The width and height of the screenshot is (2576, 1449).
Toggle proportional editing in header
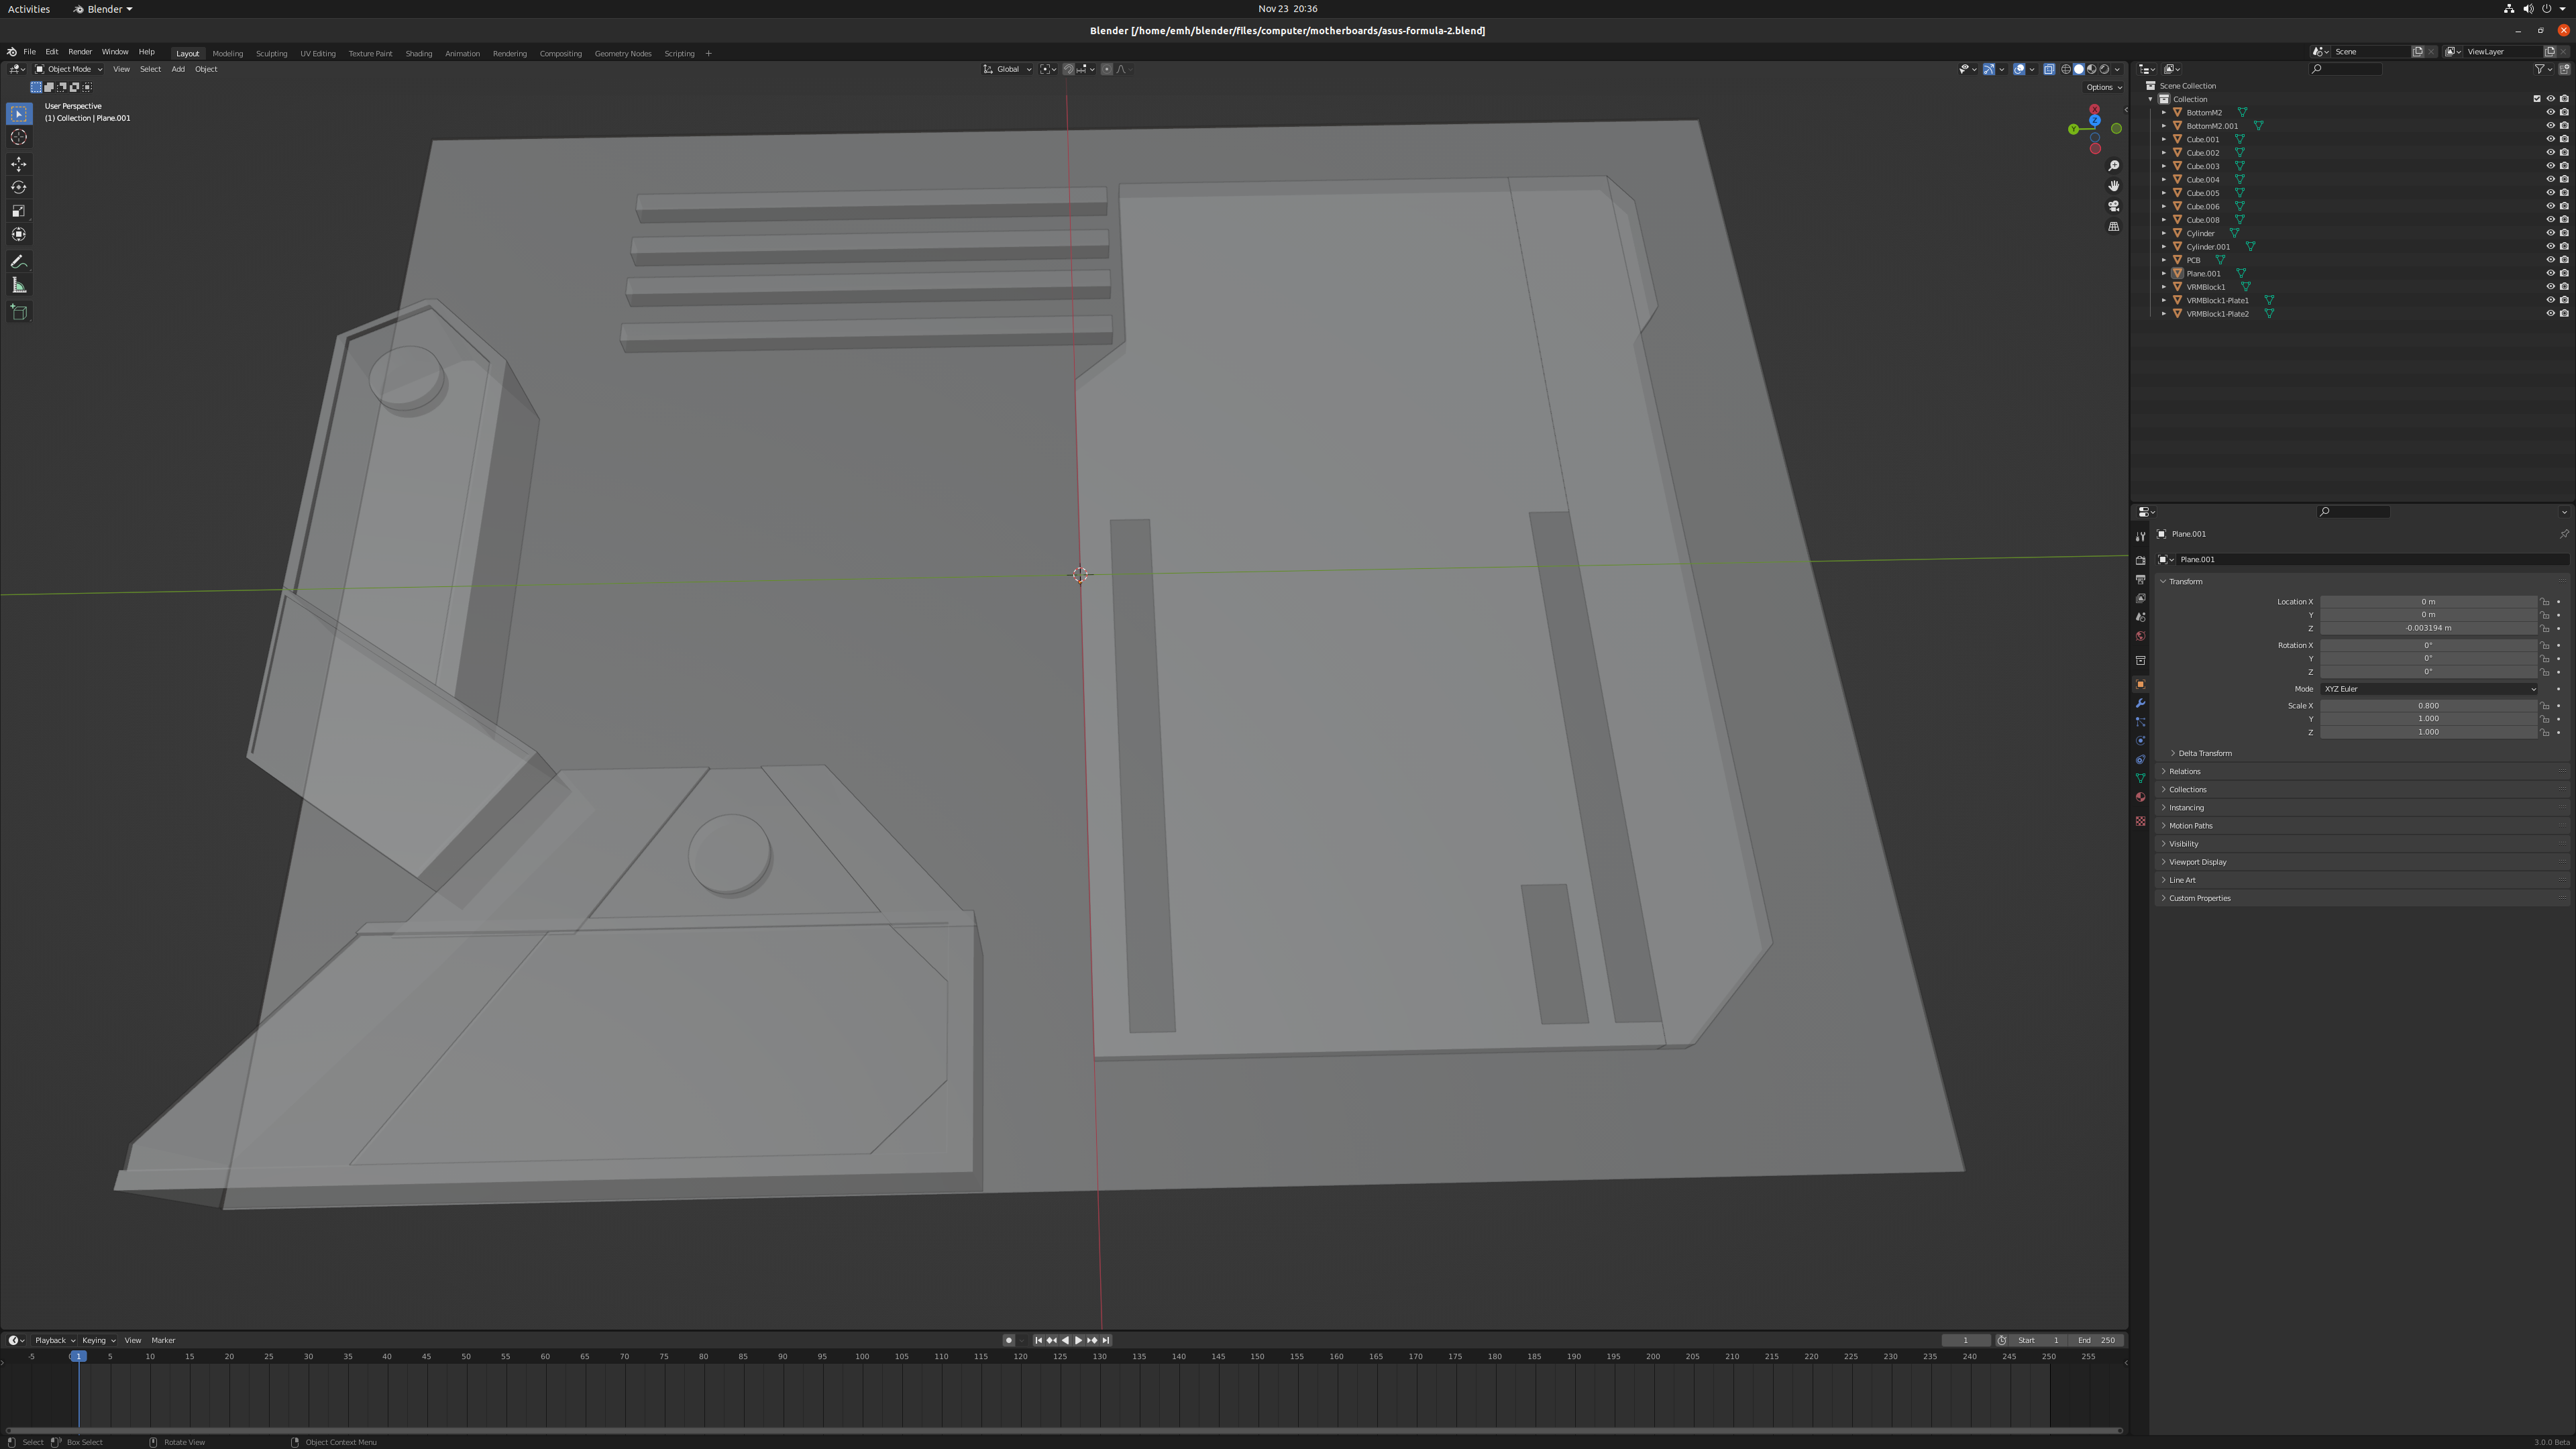1106,69
